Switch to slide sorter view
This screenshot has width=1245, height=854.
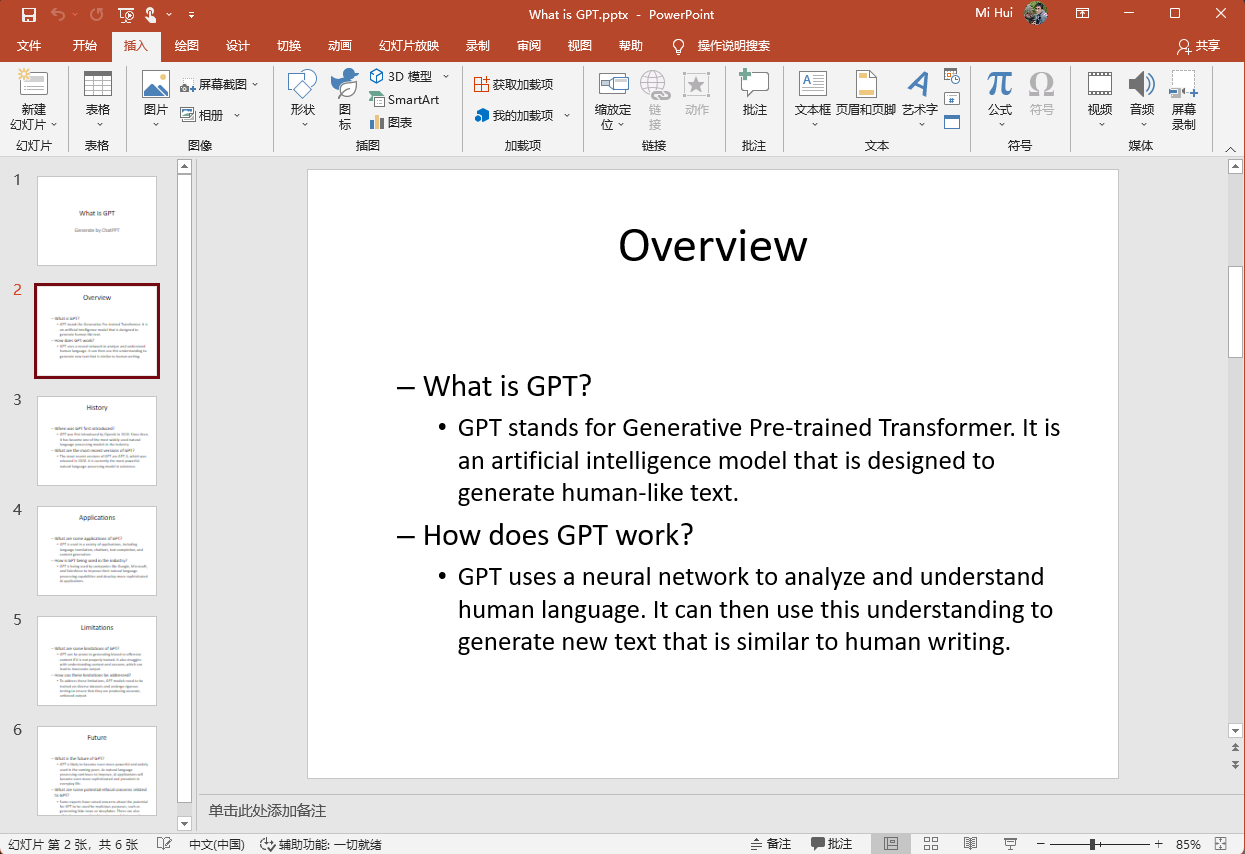pyautogui.click(x=931, y=844)
